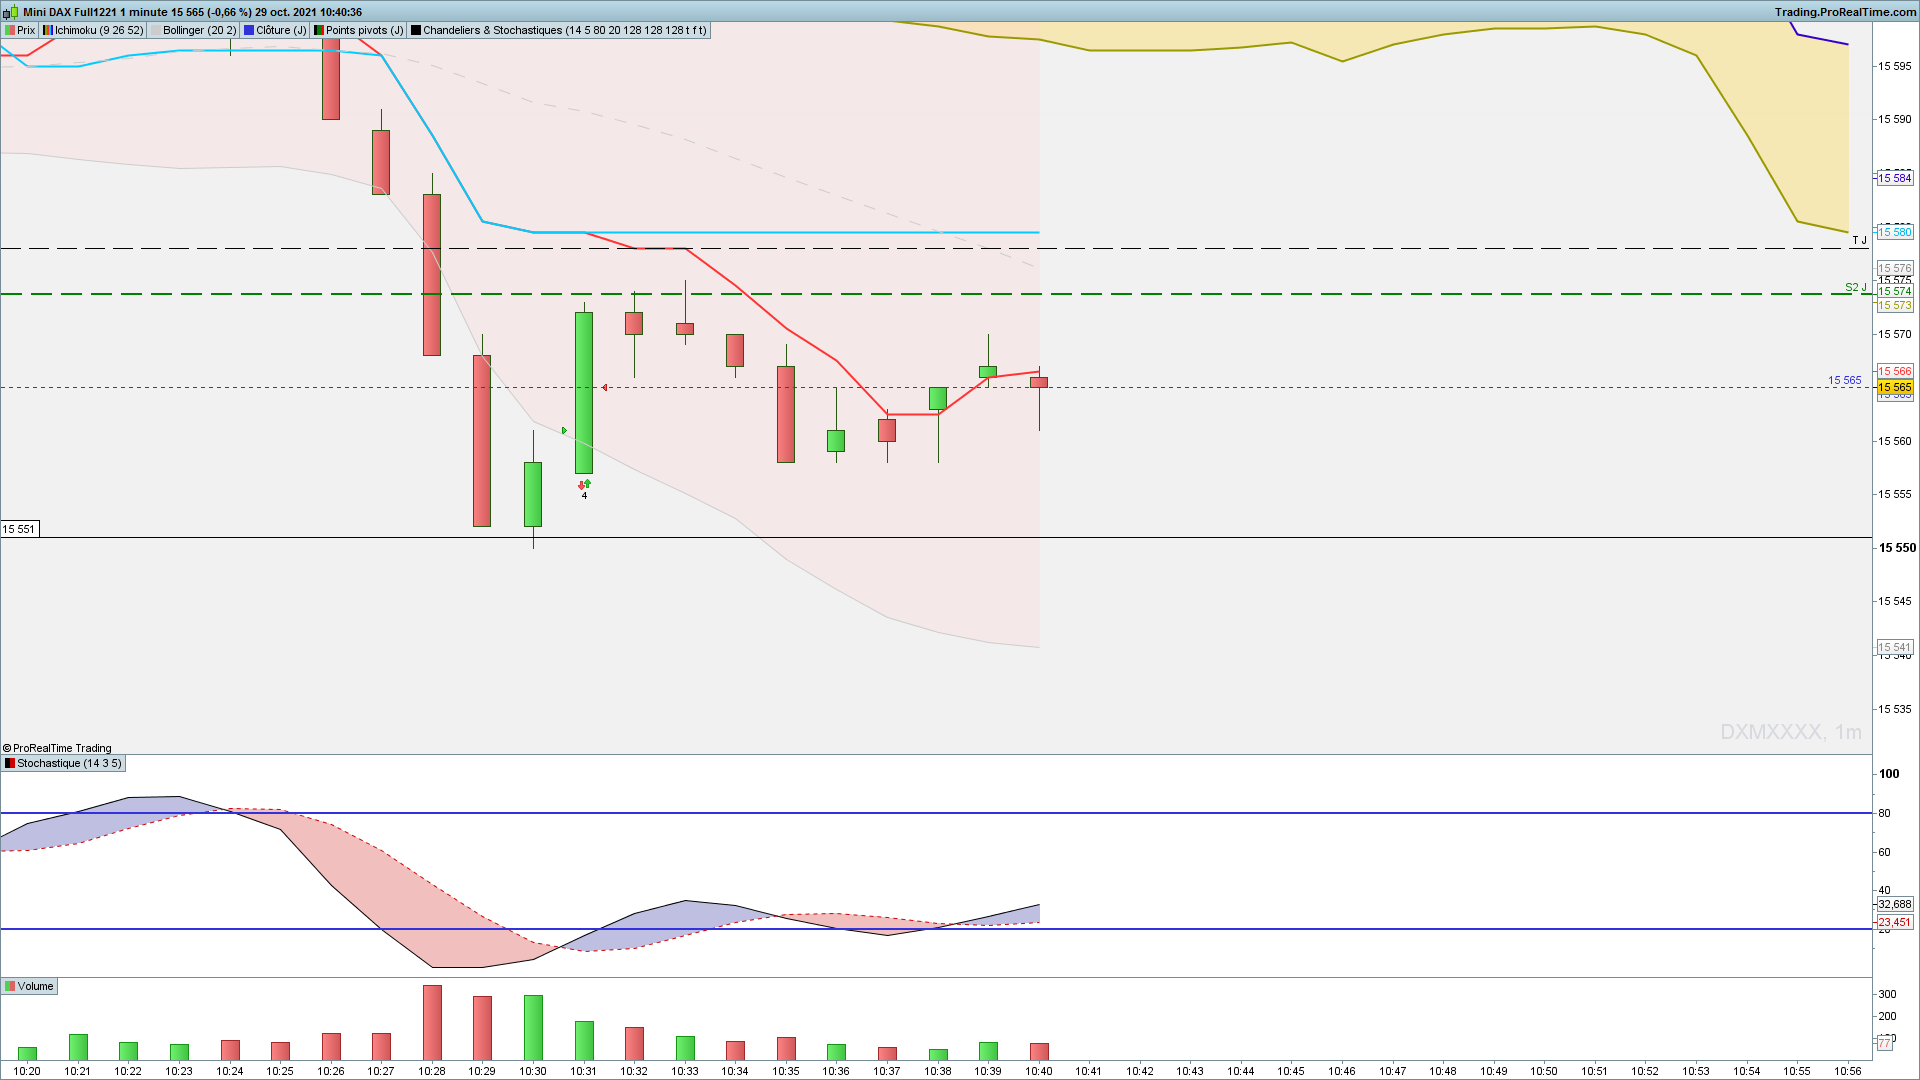Viewport: 1920px width, 1080px height.
Task: Click the 32,688 stochastic value tag
Action: (x=1894, y=904)
